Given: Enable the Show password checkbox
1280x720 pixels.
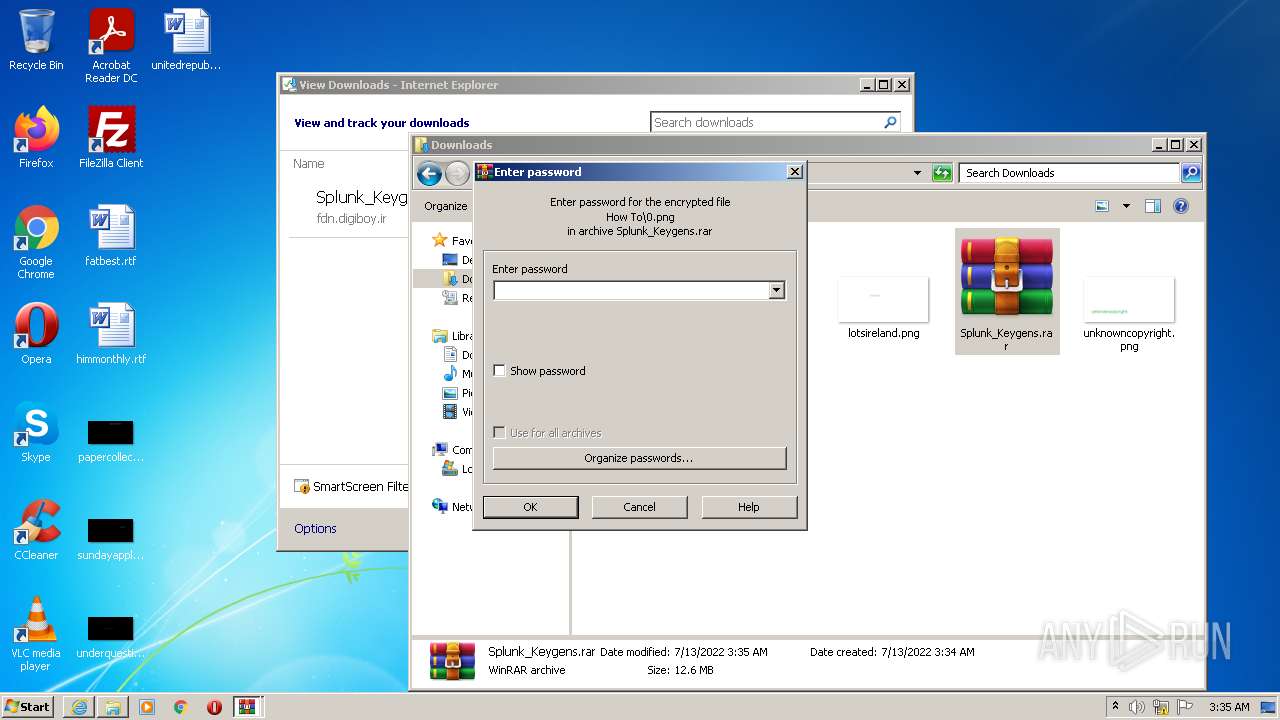Looking at the screenshot, I should 500,371.
